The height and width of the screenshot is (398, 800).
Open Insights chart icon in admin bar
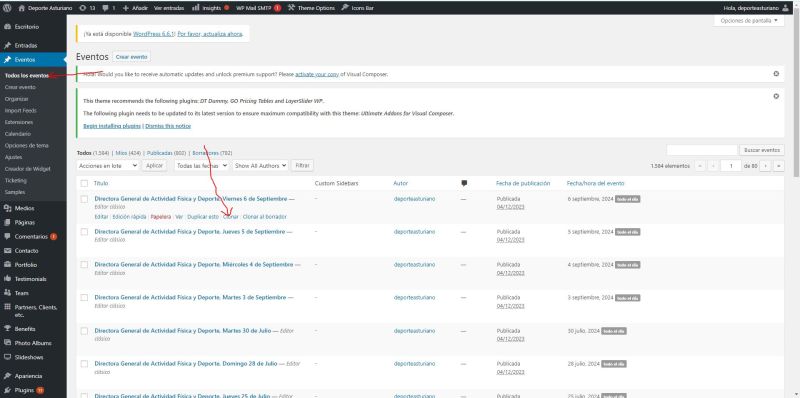[195, 8]
